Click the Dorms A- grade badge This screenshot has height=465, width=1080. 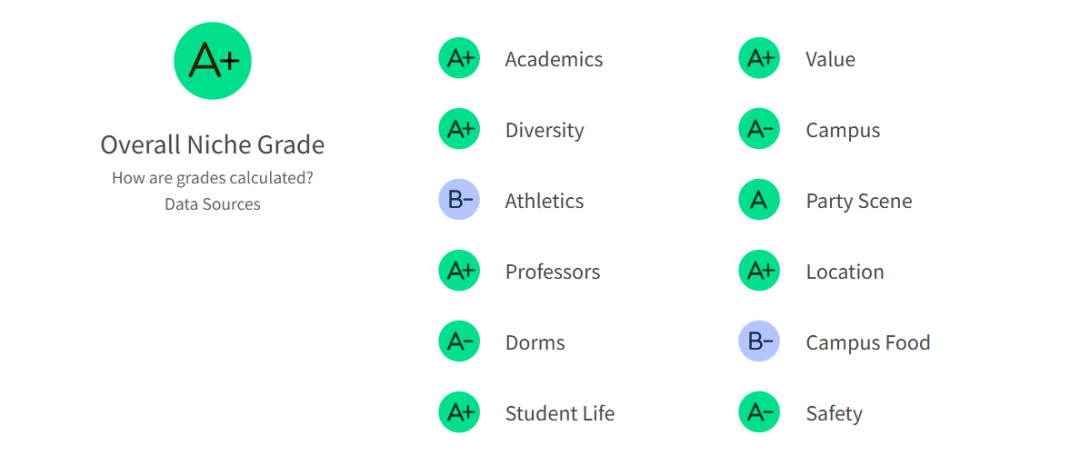coord(459,342)
